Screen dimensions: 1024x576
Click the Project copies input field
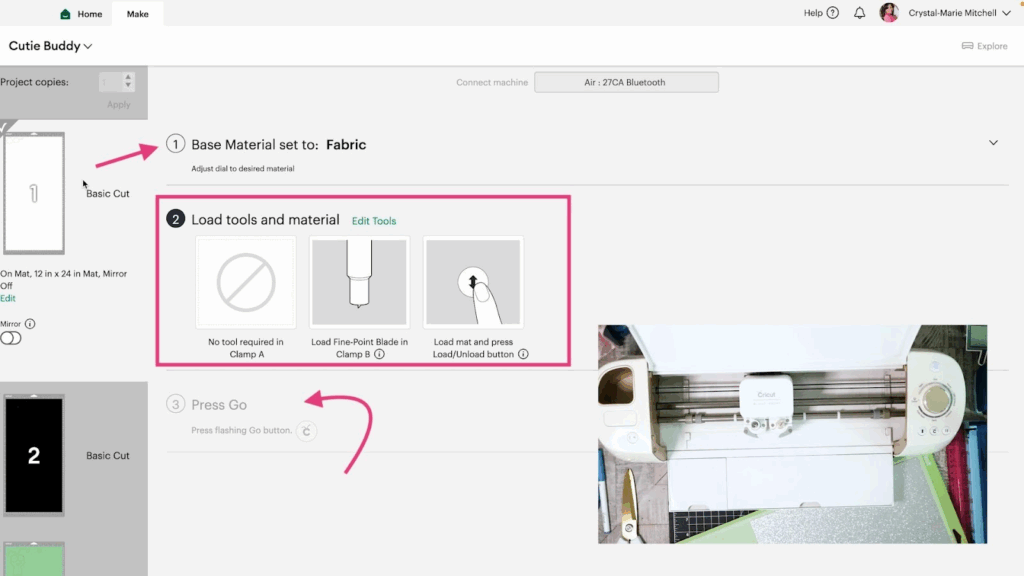point(111,82)
